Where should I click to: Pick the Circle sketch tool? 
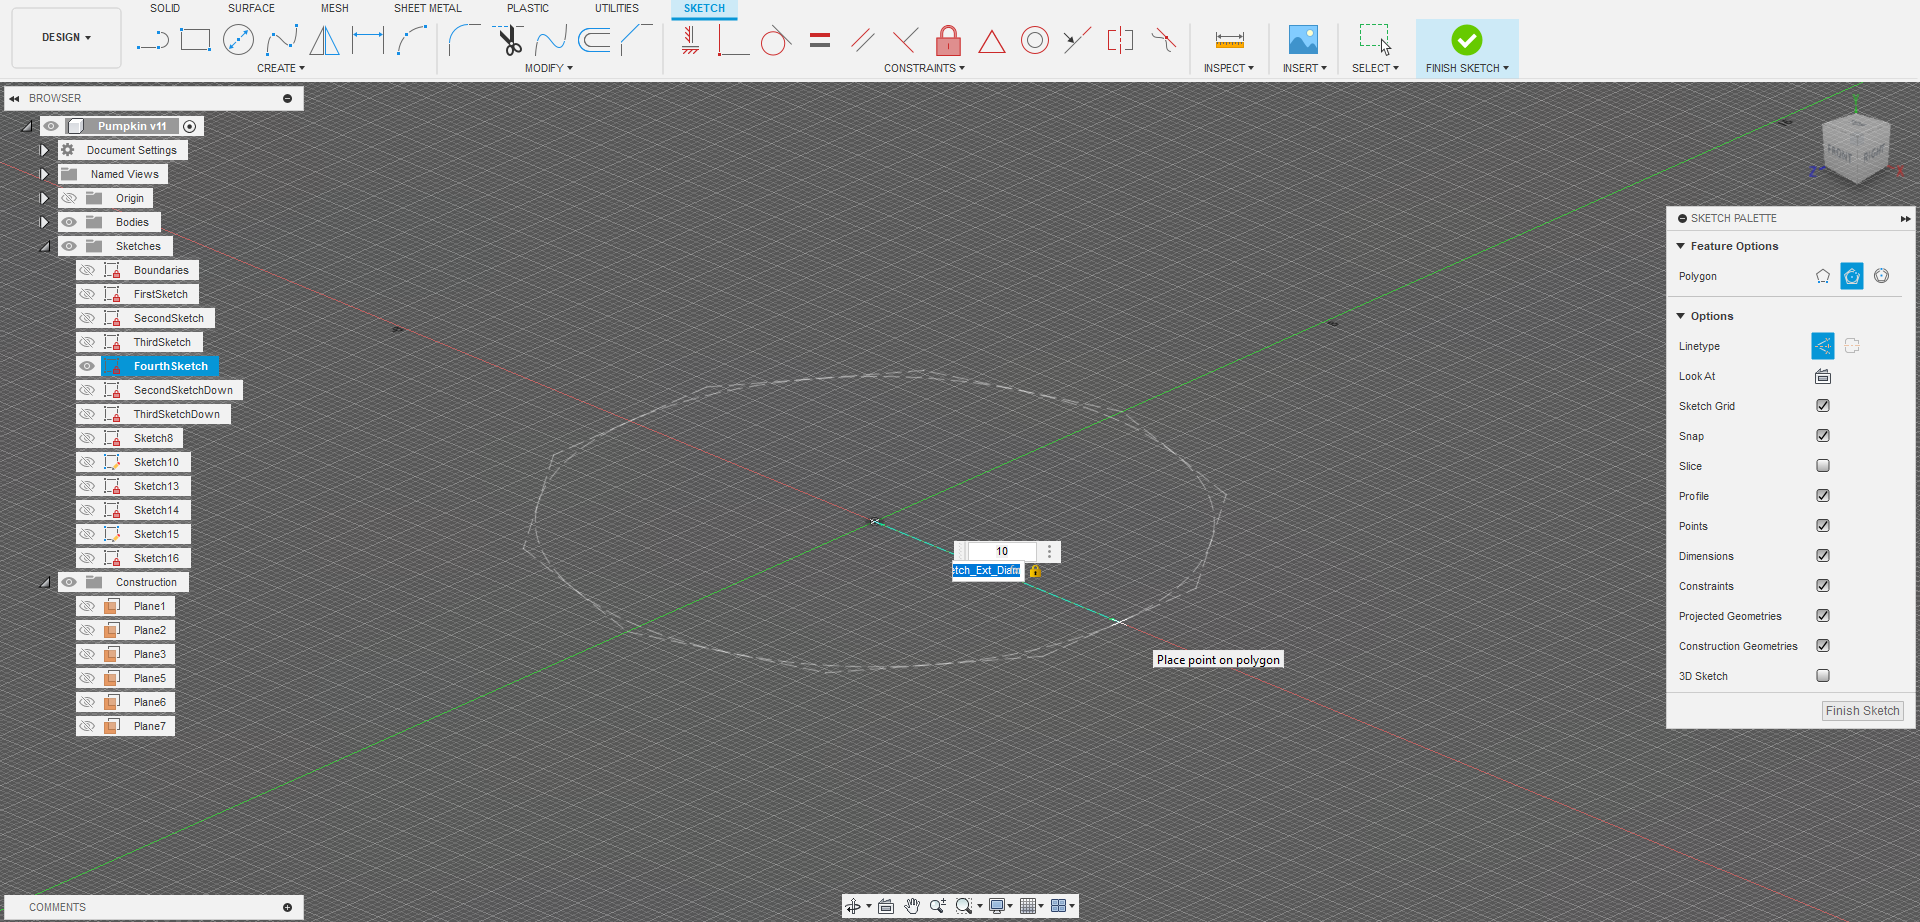tap(238, 40)
